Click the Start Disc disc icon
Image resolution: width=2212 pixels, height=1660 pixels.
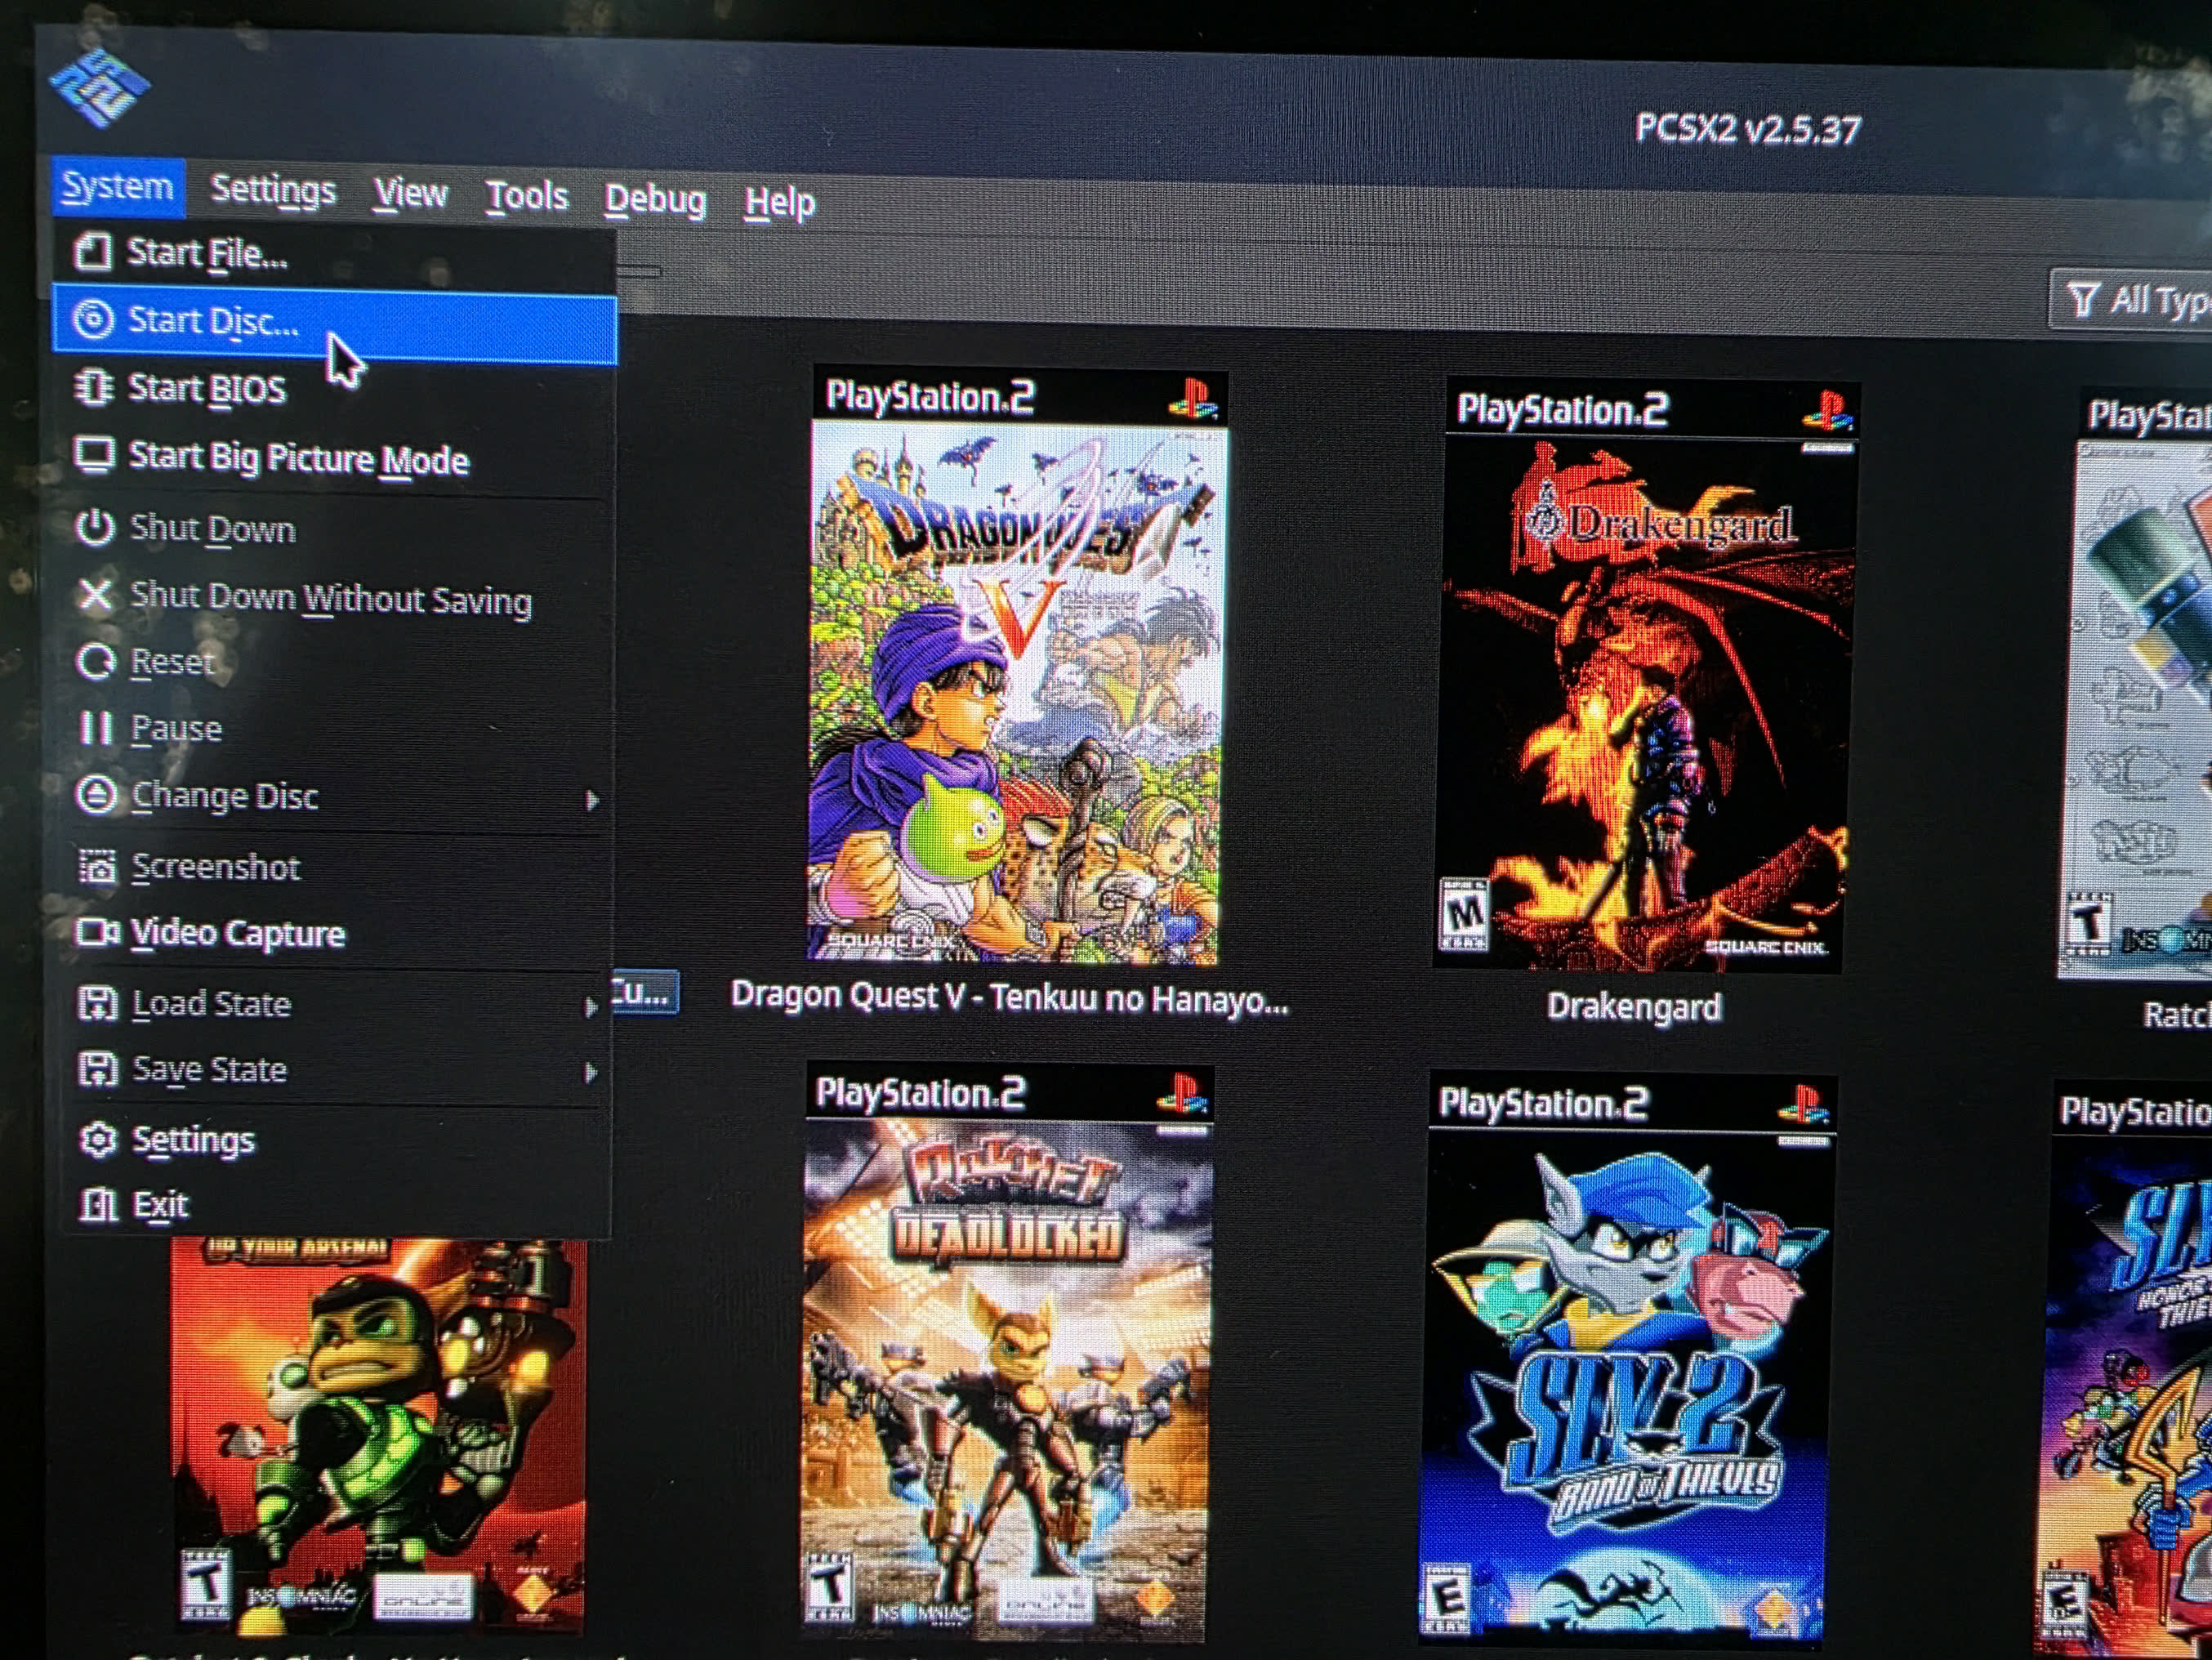[x=93, y=320]
